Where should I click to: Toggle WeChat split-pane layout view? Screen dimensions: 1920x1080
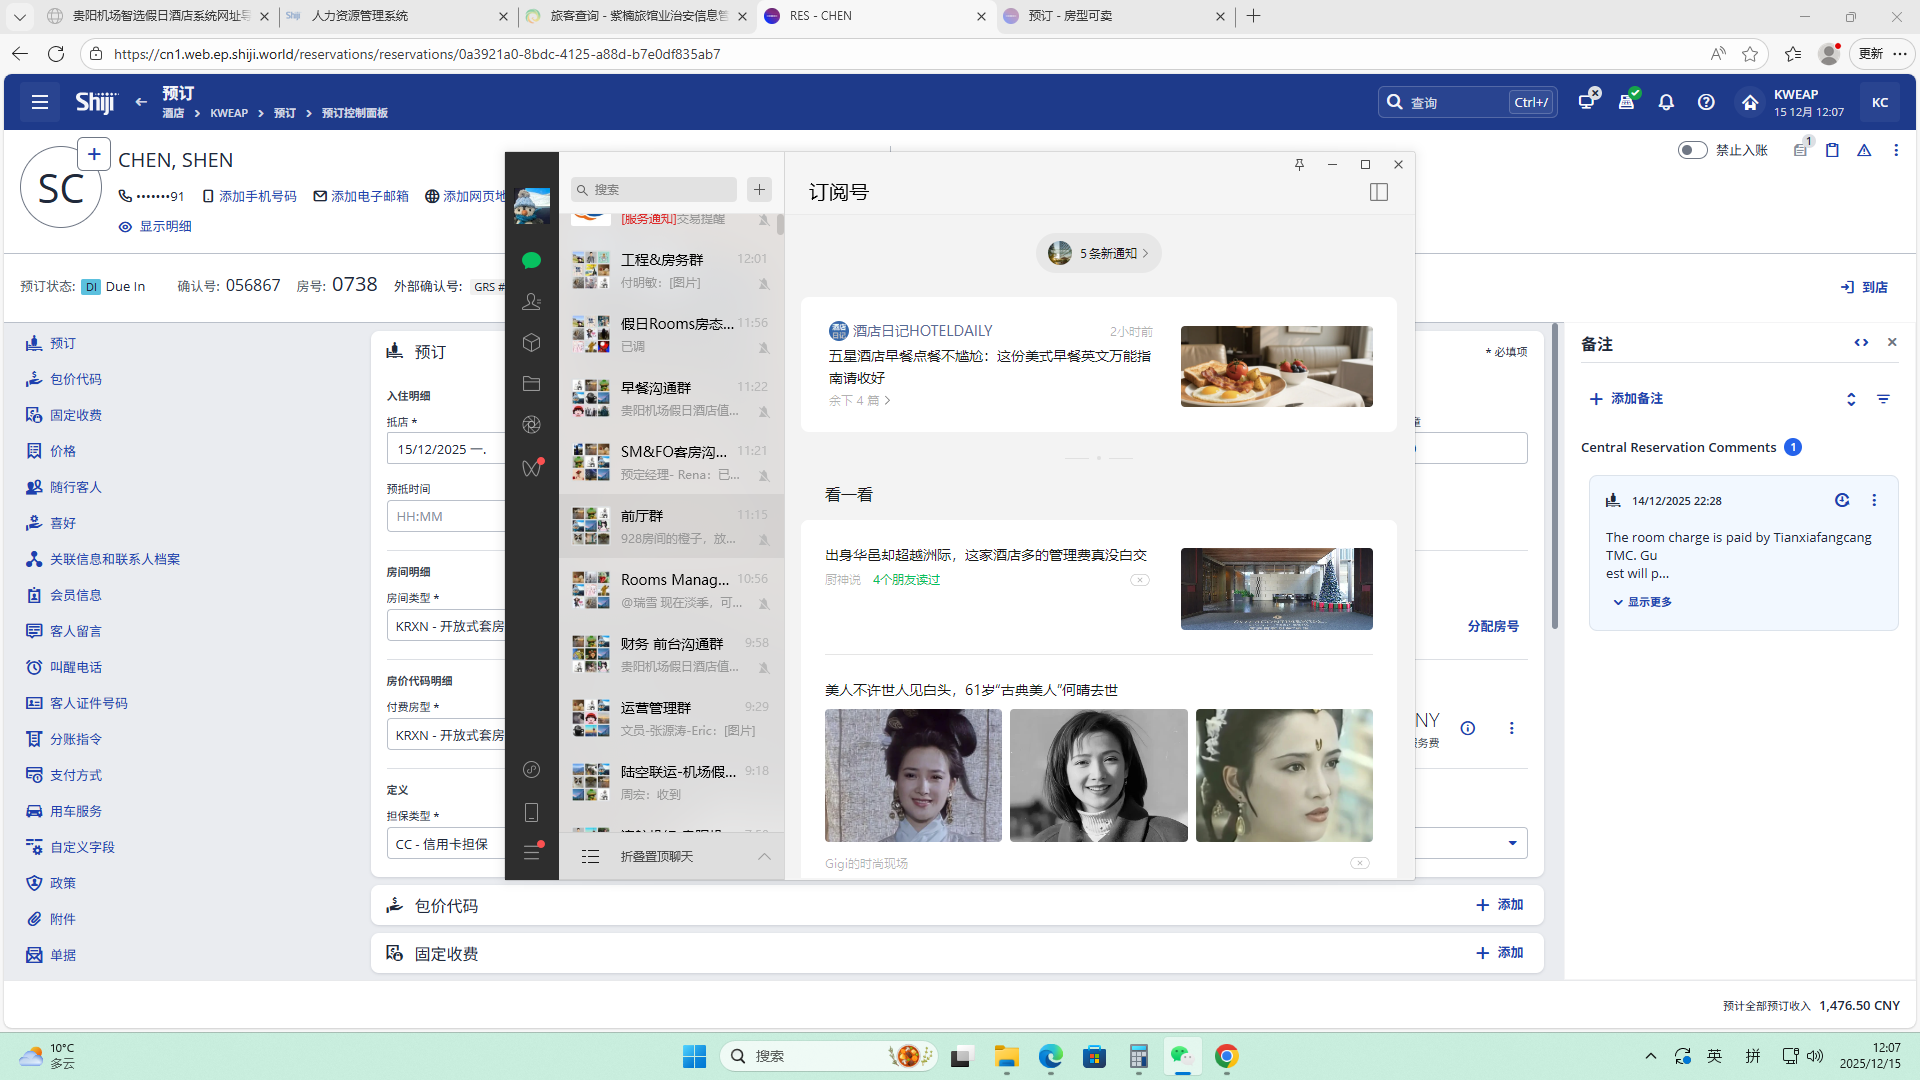coord(1379,192)
